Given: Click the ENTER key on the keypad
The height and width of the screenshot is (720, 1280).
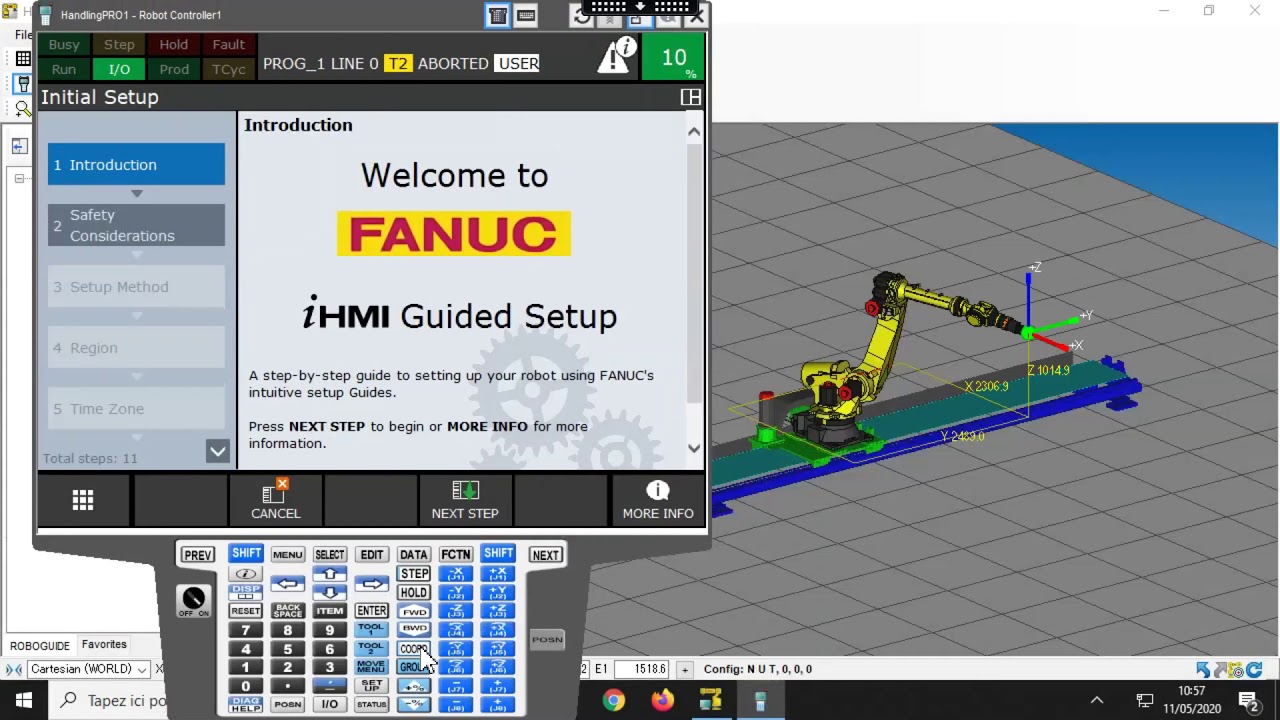Looking at the screenshot, I should click(x=371, y=611).
